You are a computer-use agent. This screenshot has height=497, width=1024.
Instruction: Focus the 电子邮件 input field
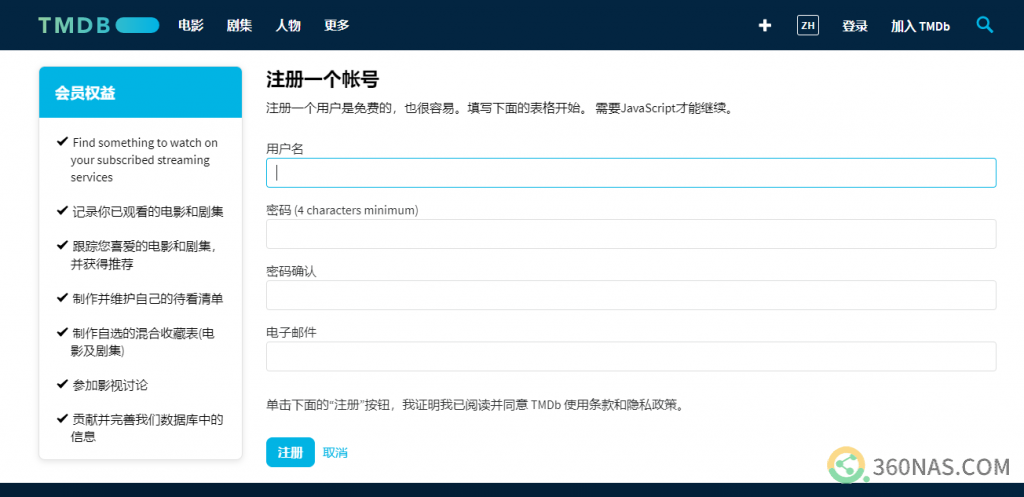click(631, 356)
